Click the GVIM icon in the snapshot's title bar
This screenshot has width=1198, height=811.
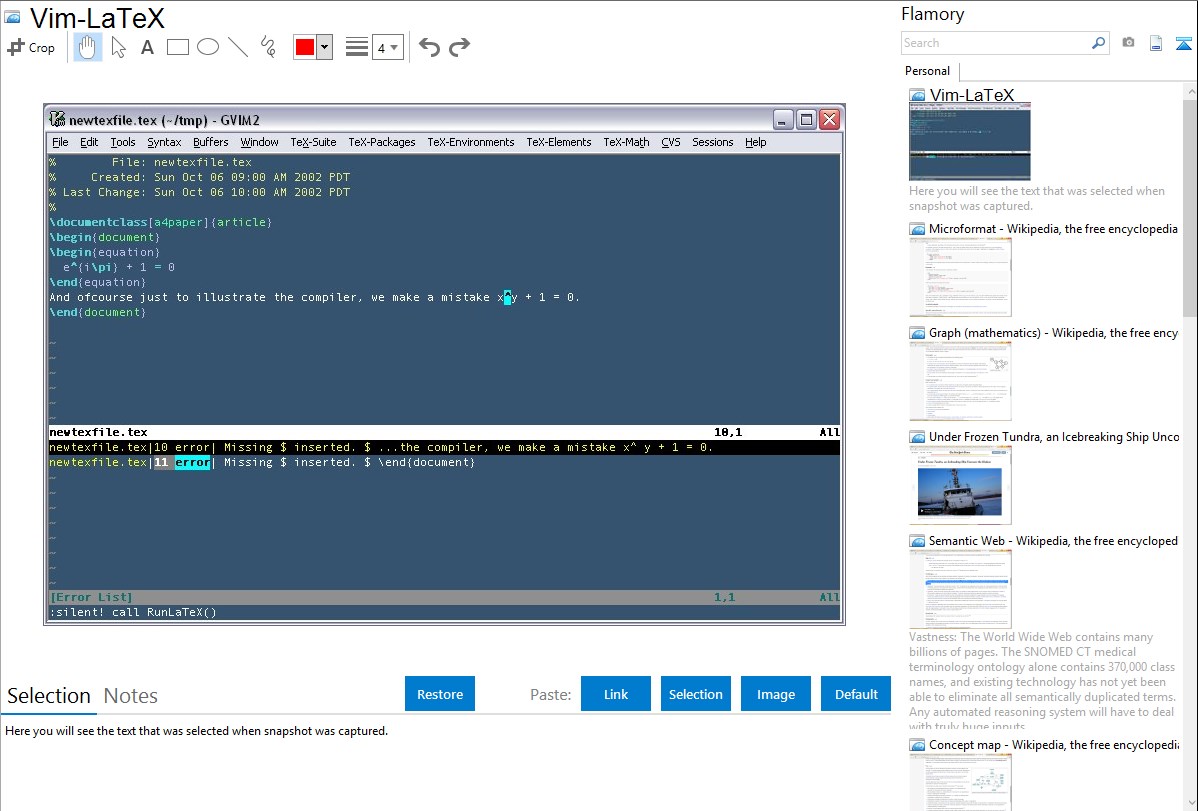pyautogui.click(x=57, y=119)
